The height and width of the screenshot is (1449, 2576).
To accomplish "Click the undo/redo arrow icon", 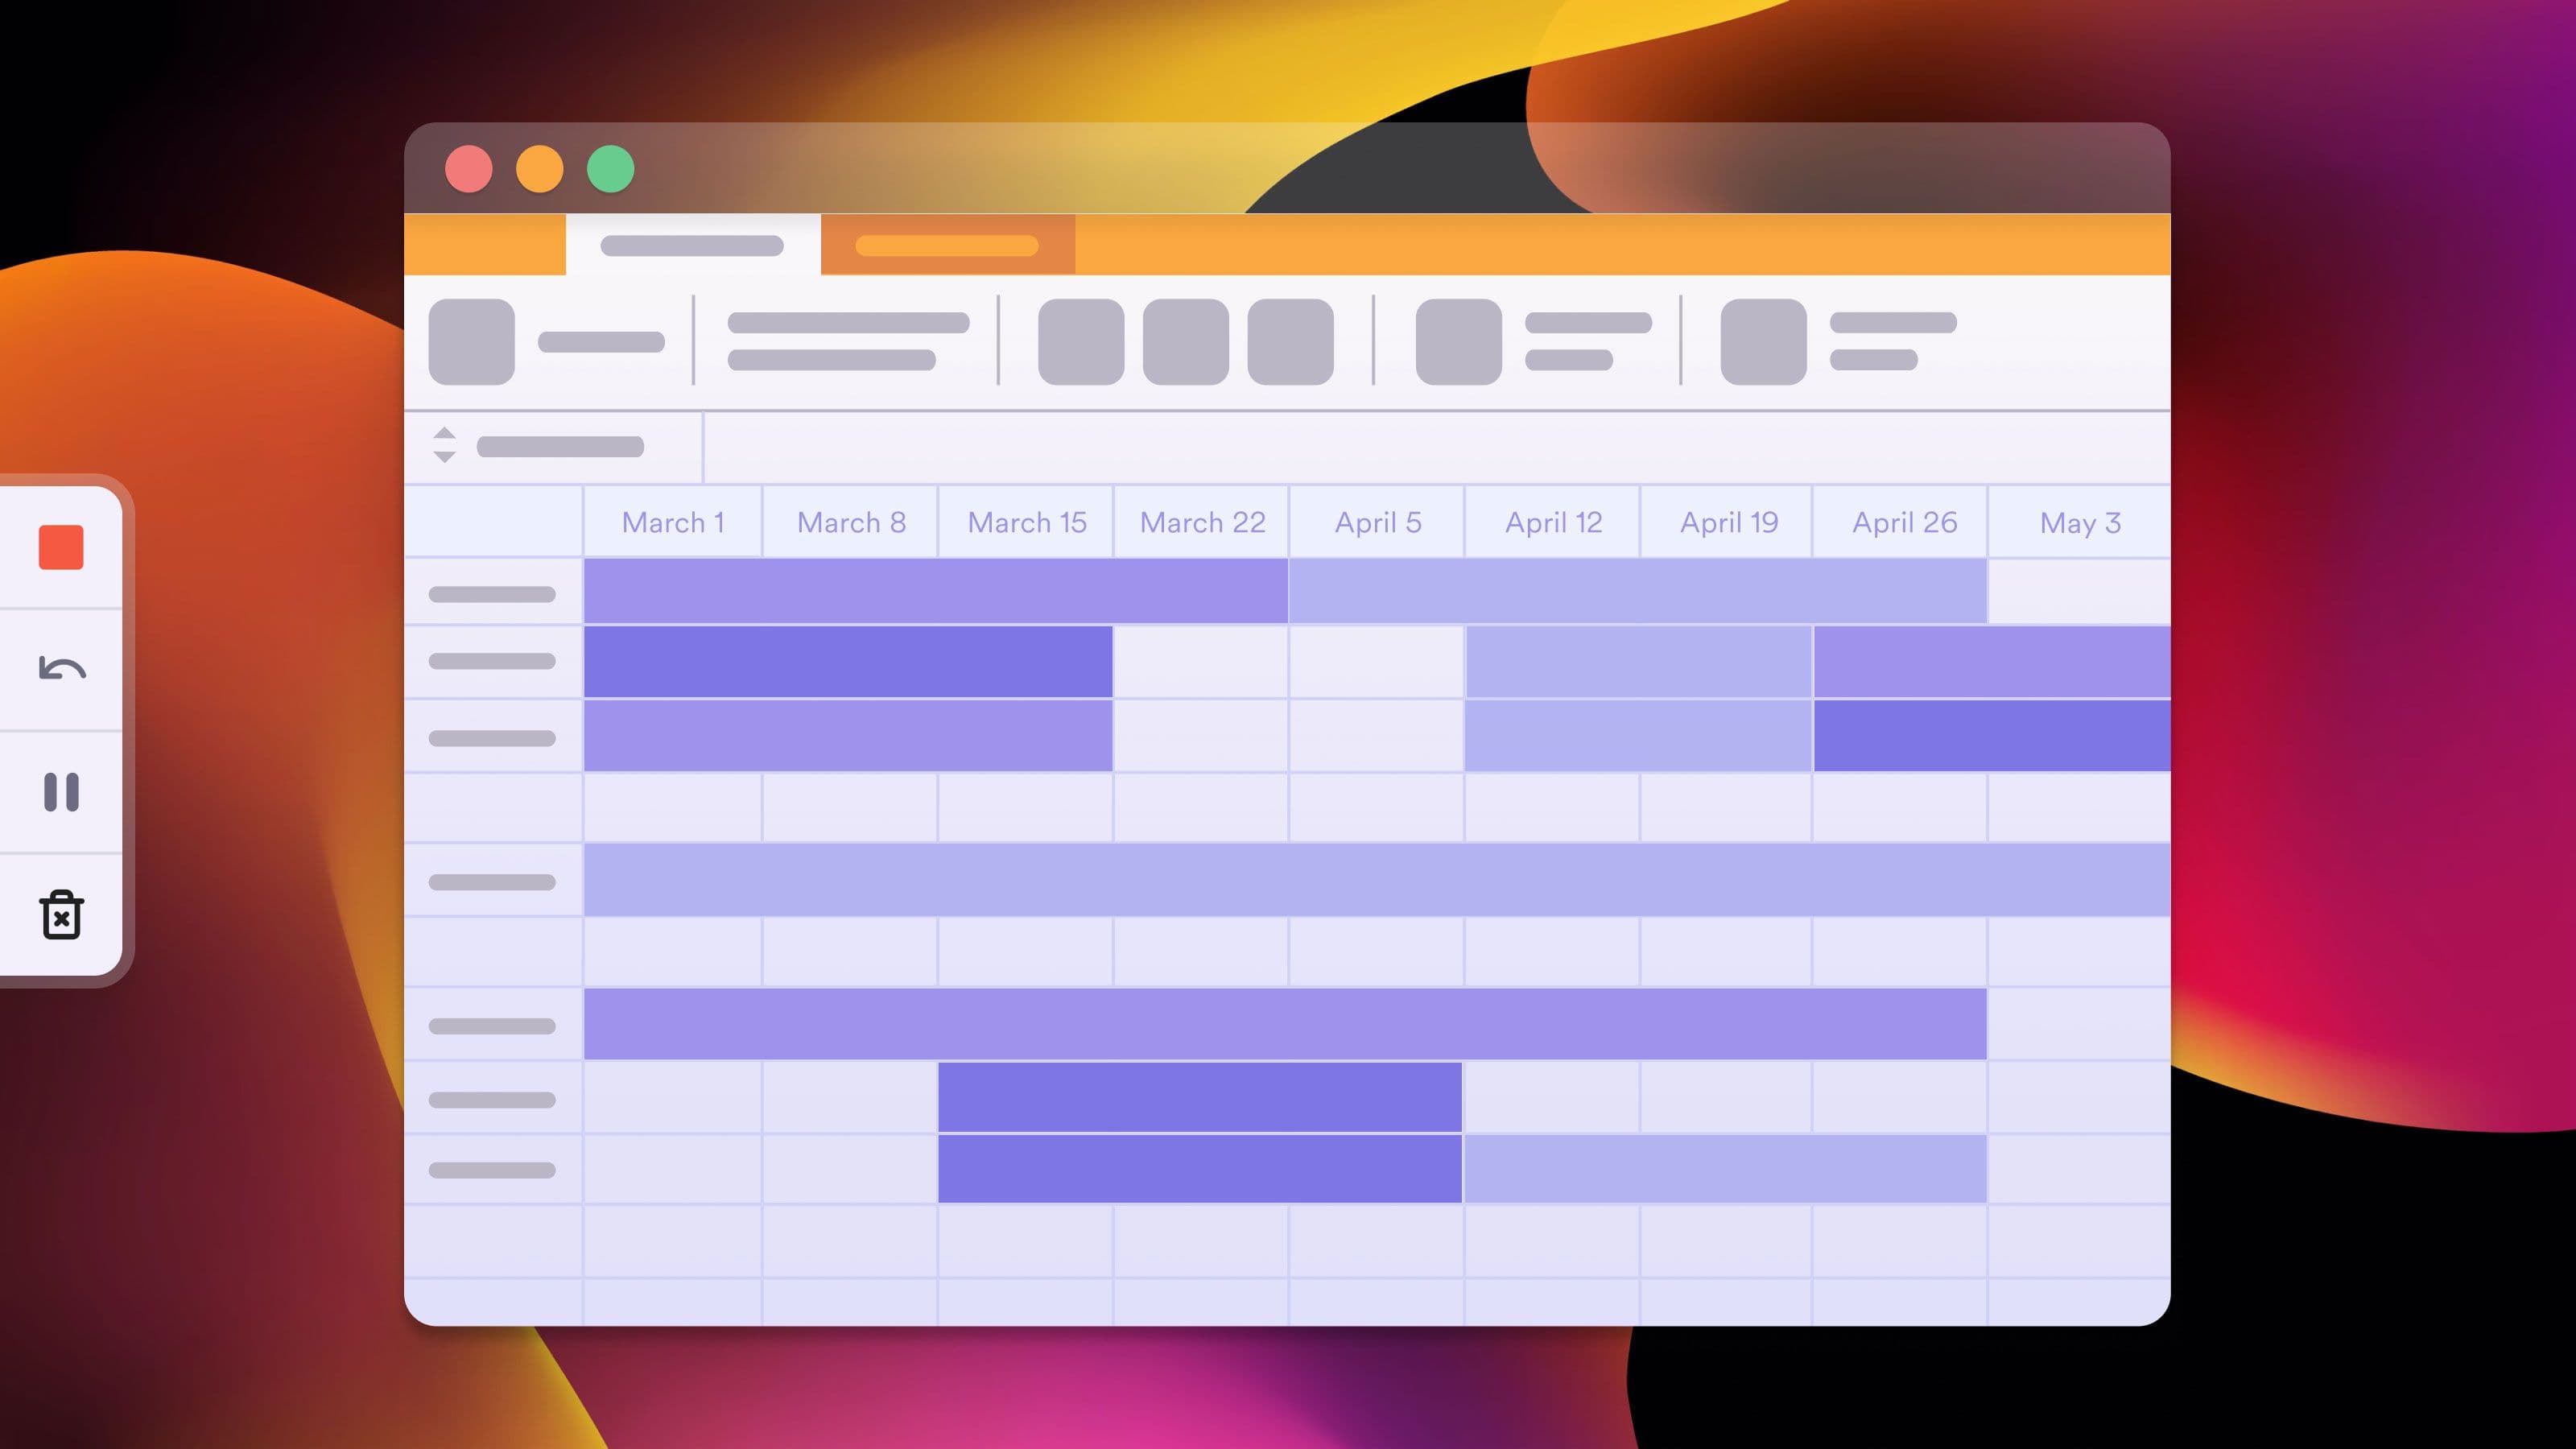I will pos(62,669).
